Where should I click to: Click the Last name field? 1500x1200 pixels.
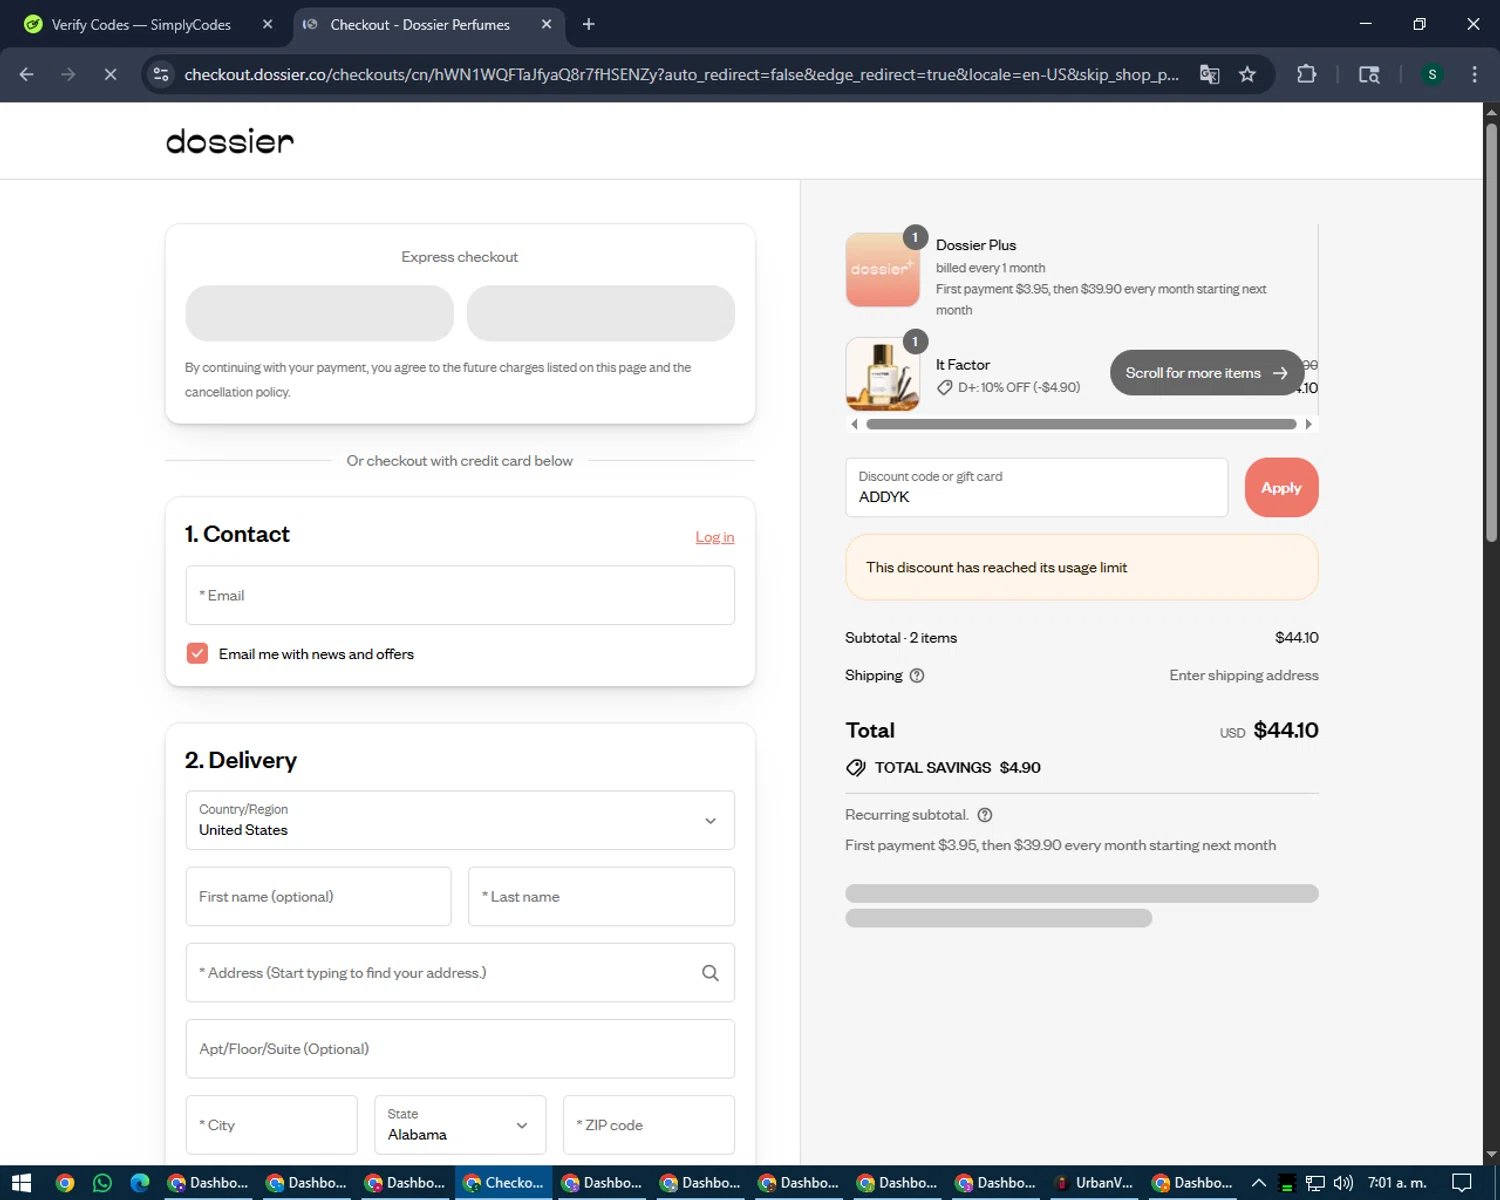point(601,896)
